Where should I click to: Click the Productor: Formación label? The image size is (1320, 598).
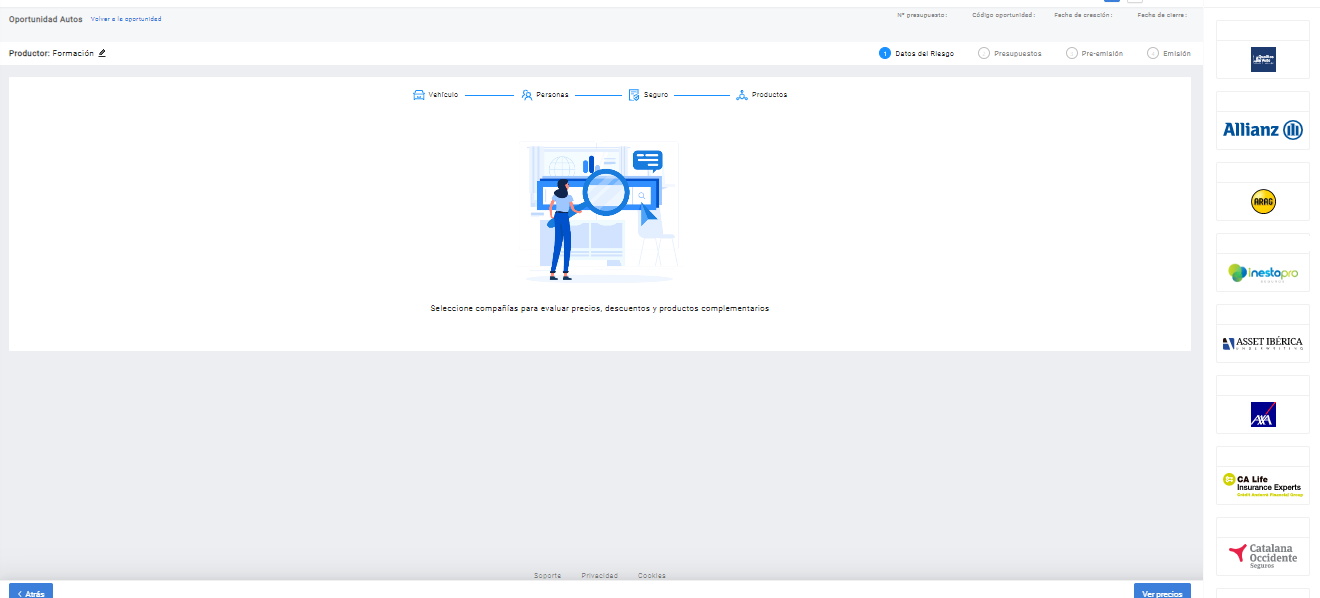pos(51,53)
